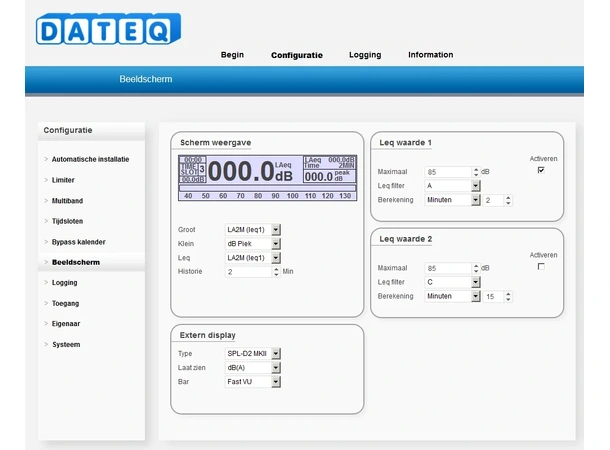The image size is (610, 450).
Task: Expand the Laat zien dropdown
Action: tap(252, 367)
